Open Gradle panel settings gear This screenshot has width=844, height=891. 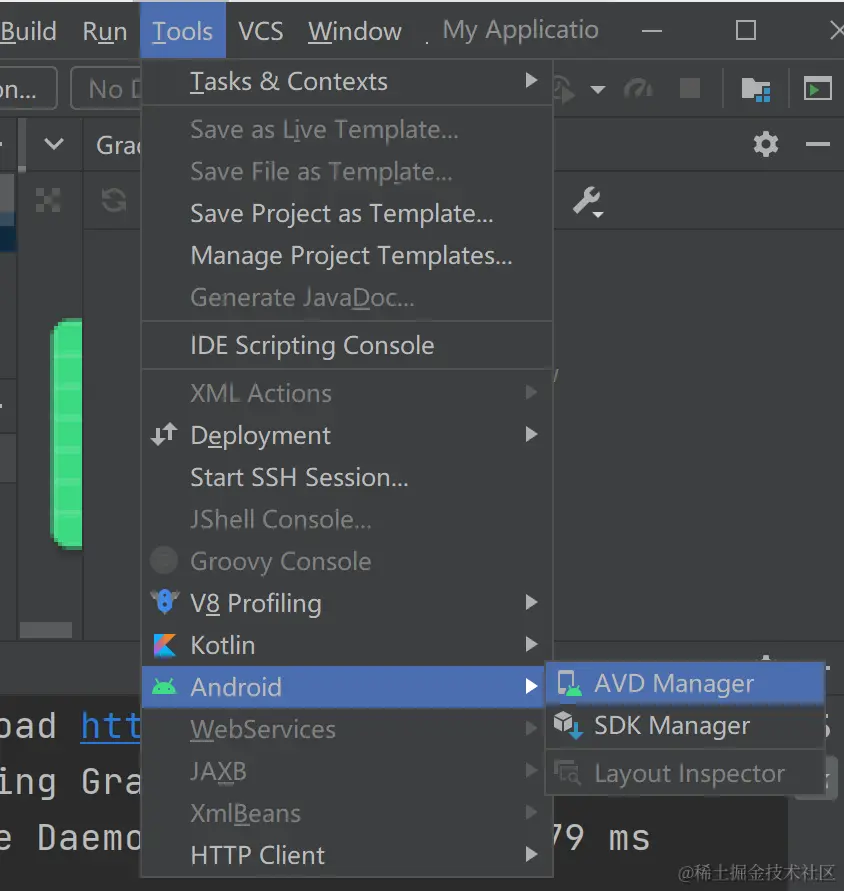766,144
